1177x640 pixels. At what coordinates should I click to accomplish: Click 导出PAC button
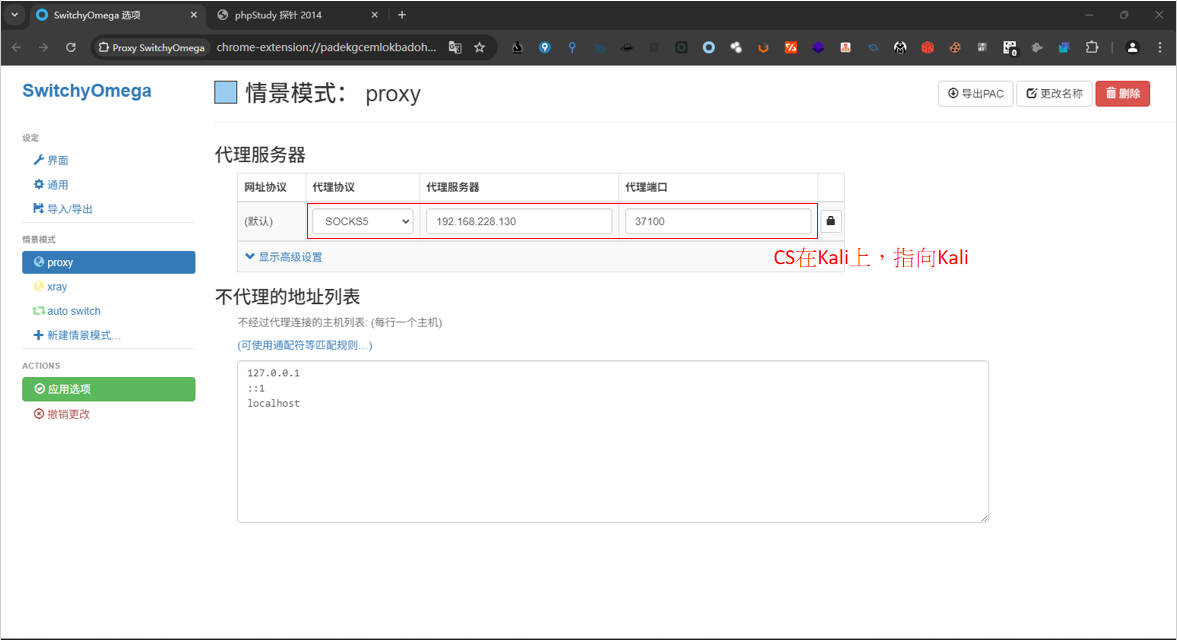976,93
